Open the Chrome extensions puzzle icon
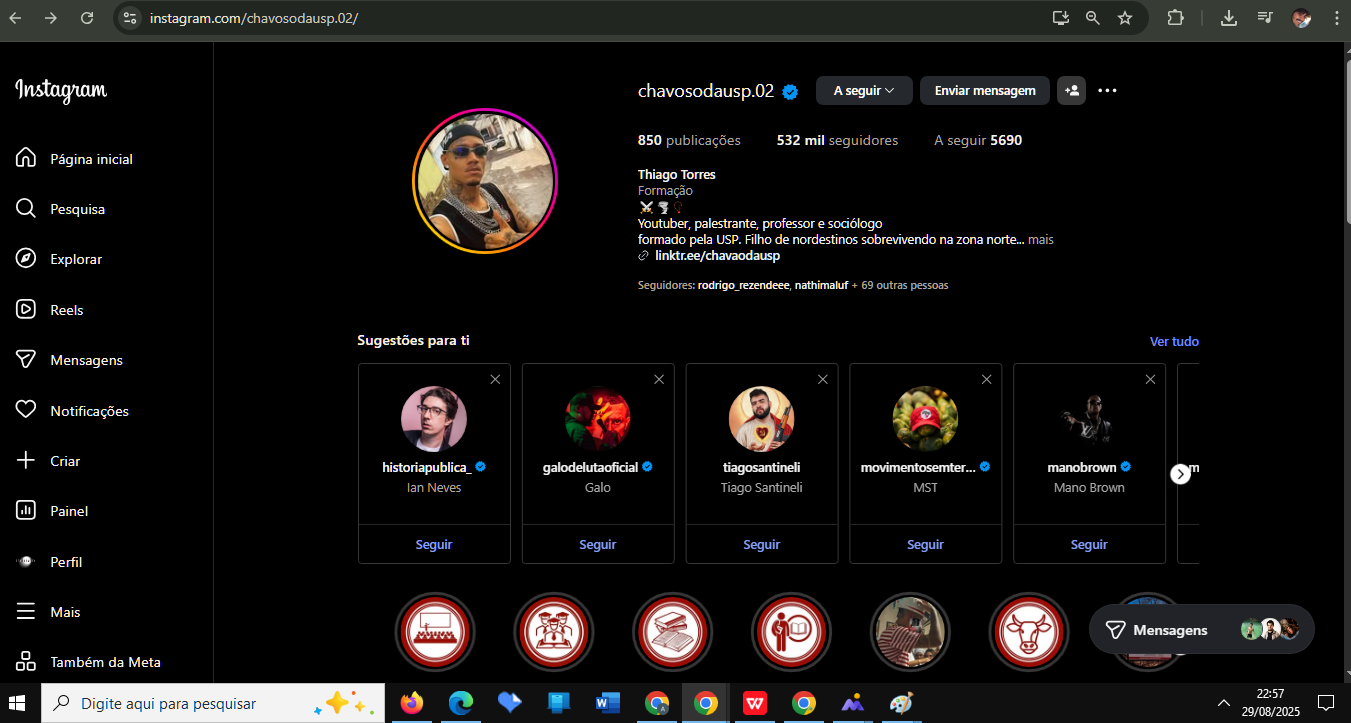The image size is (1351, 723). (x=1175, y=18)
